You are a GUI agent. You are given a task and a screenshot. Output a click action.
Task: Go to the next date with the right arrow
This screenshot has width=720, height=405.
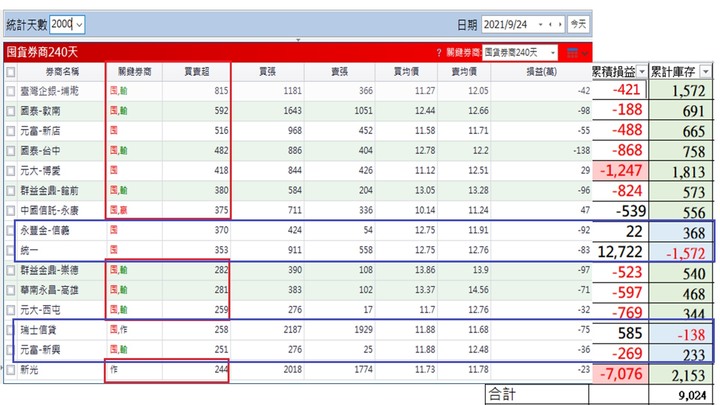click(x=560, y=24)
